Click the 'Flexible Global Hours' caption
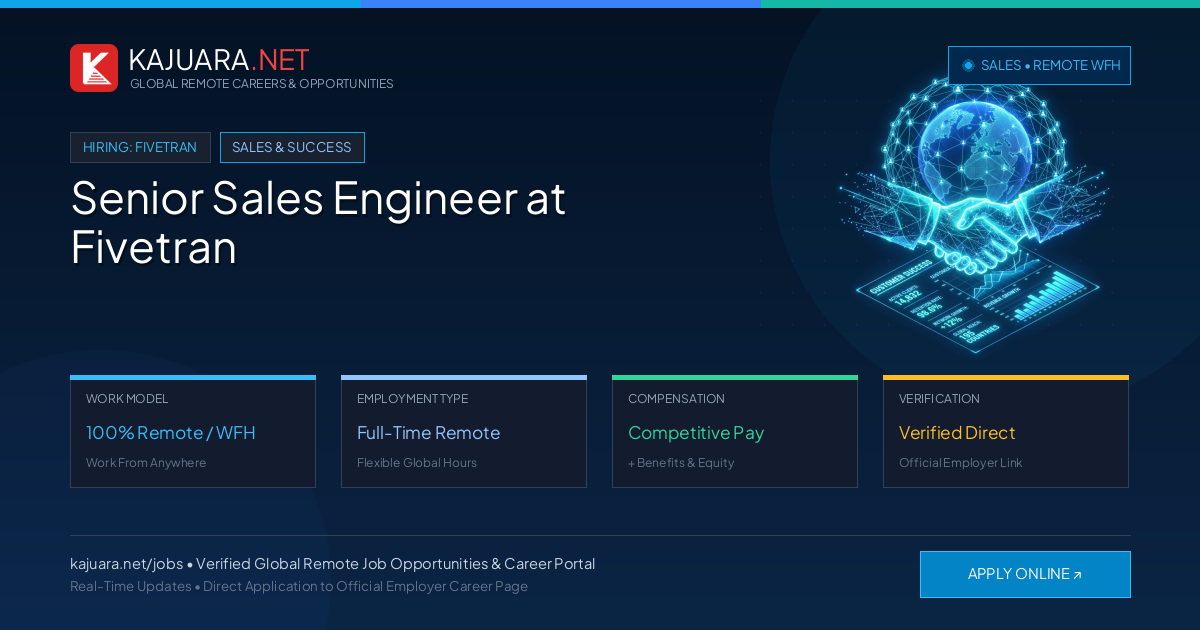Screen dimensions: 1200x630 point(417,463)
